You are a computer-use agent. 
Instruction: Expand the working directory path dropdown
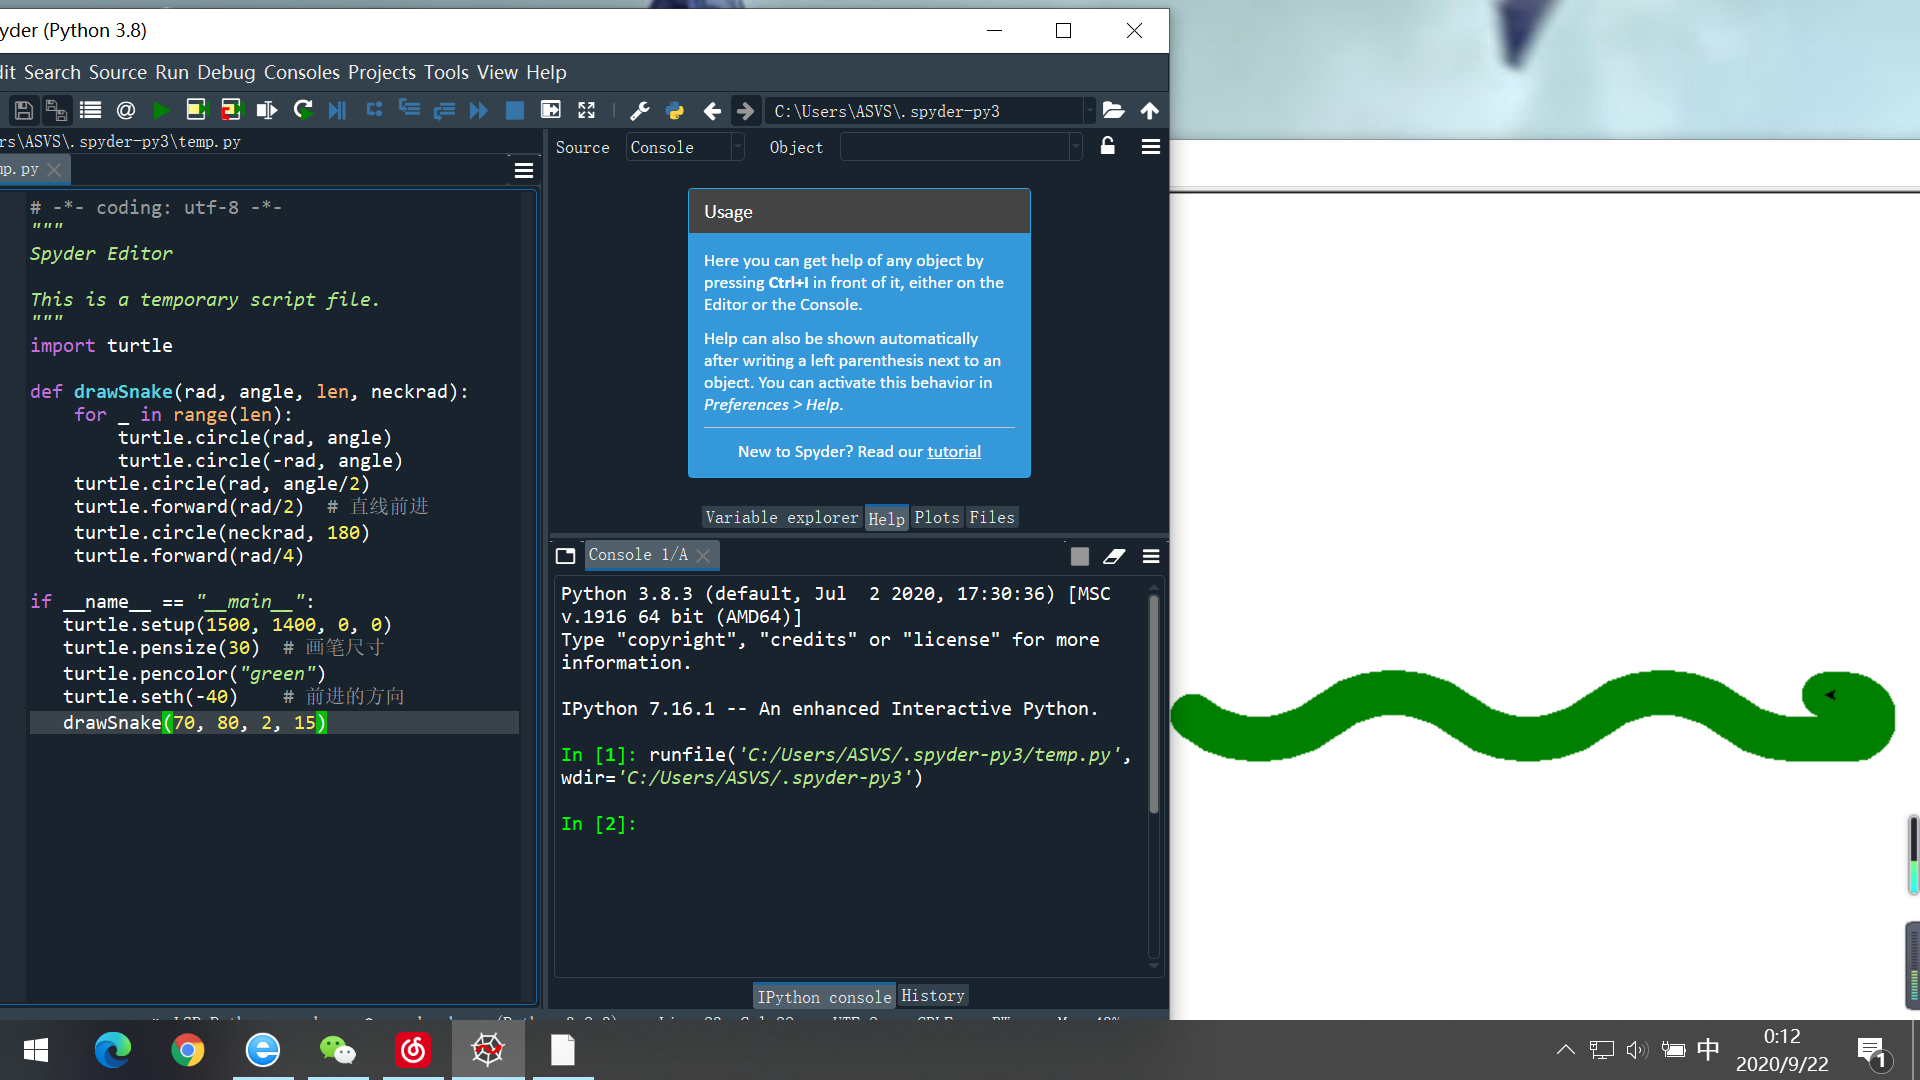tap(1089, 111)
